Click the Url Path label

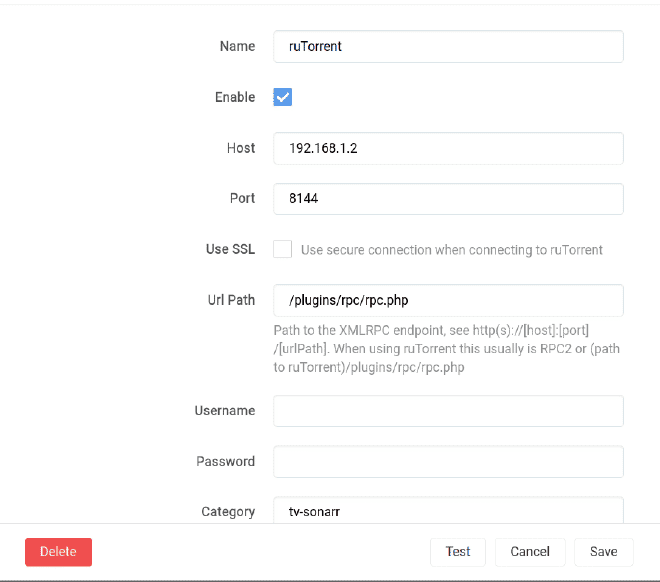pos(231,300)
